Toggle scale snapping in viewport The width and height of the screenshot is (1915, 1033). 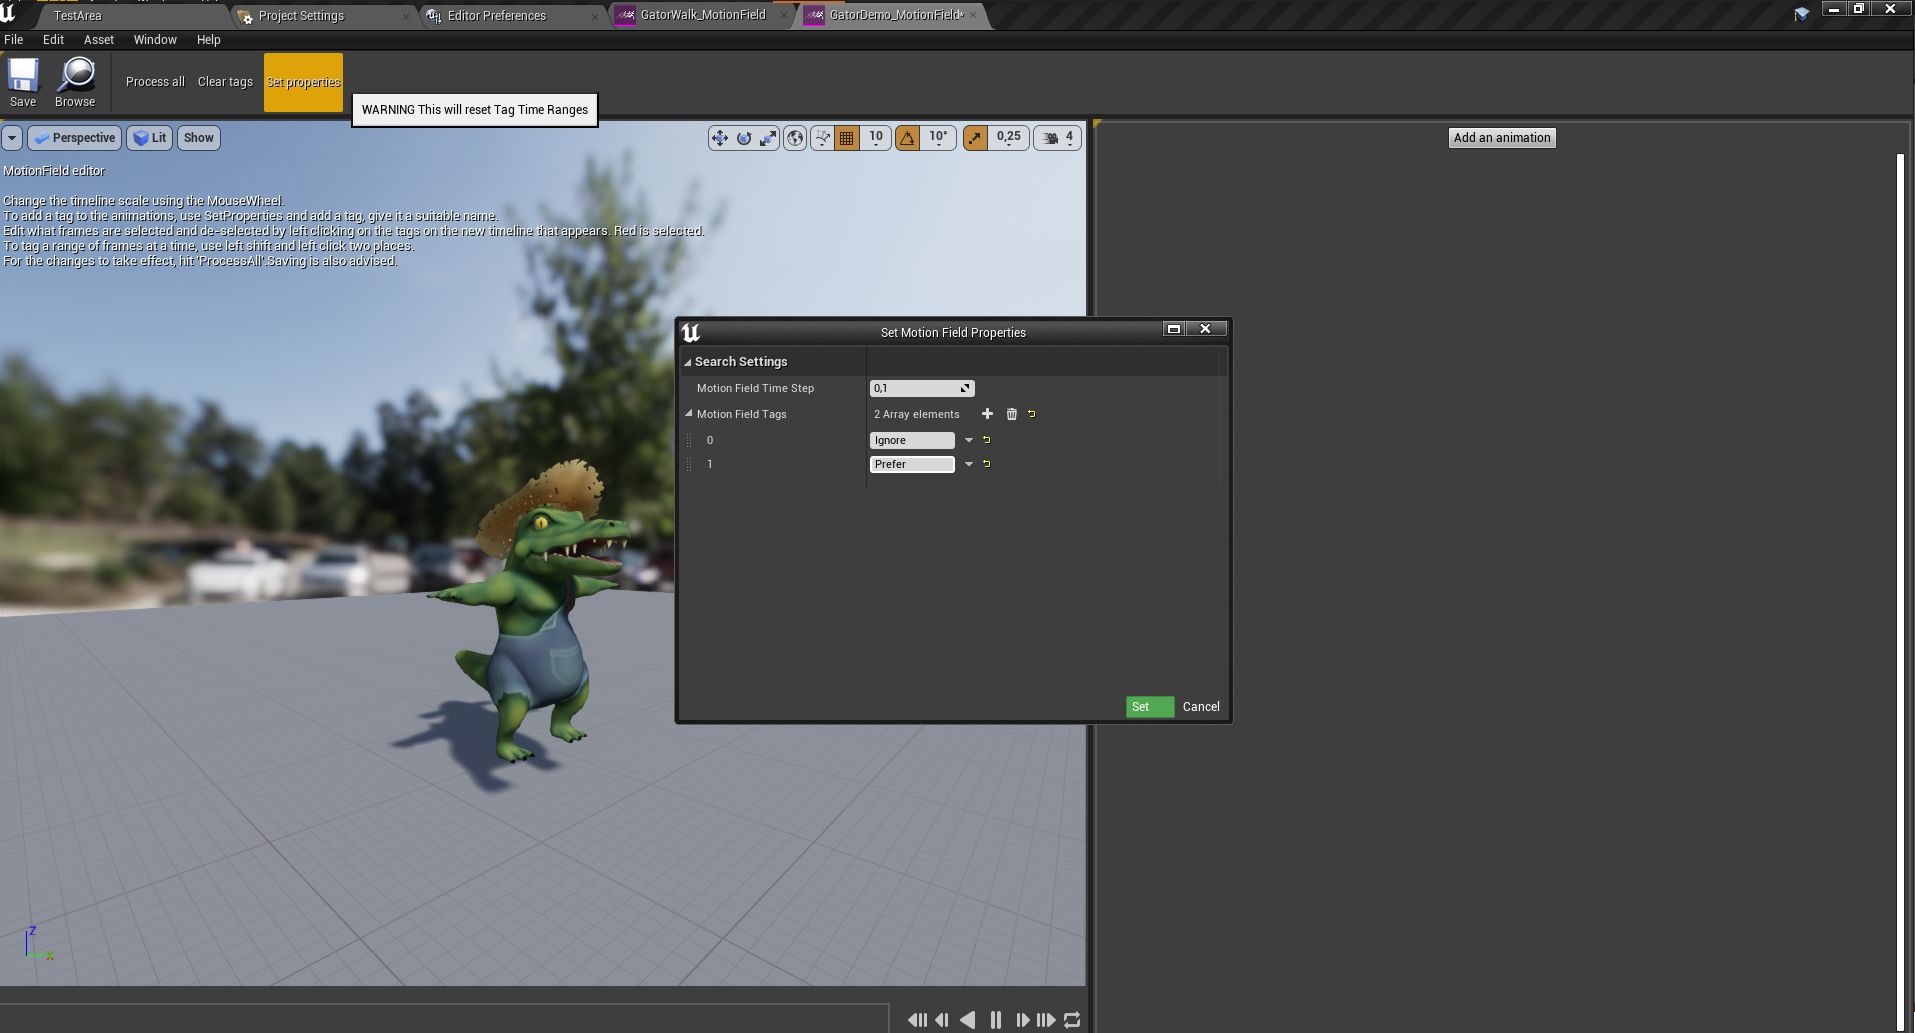coord(975,138)
